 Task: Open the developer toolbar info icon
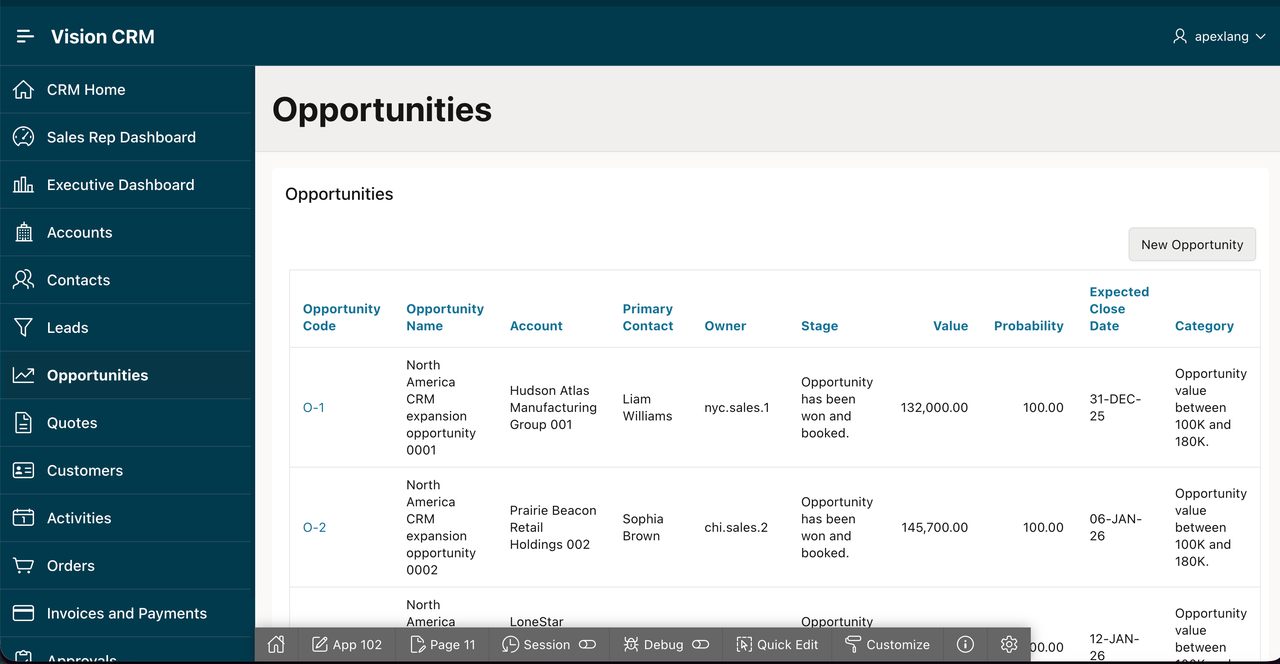pyautogui.click(x=965, y=645)
